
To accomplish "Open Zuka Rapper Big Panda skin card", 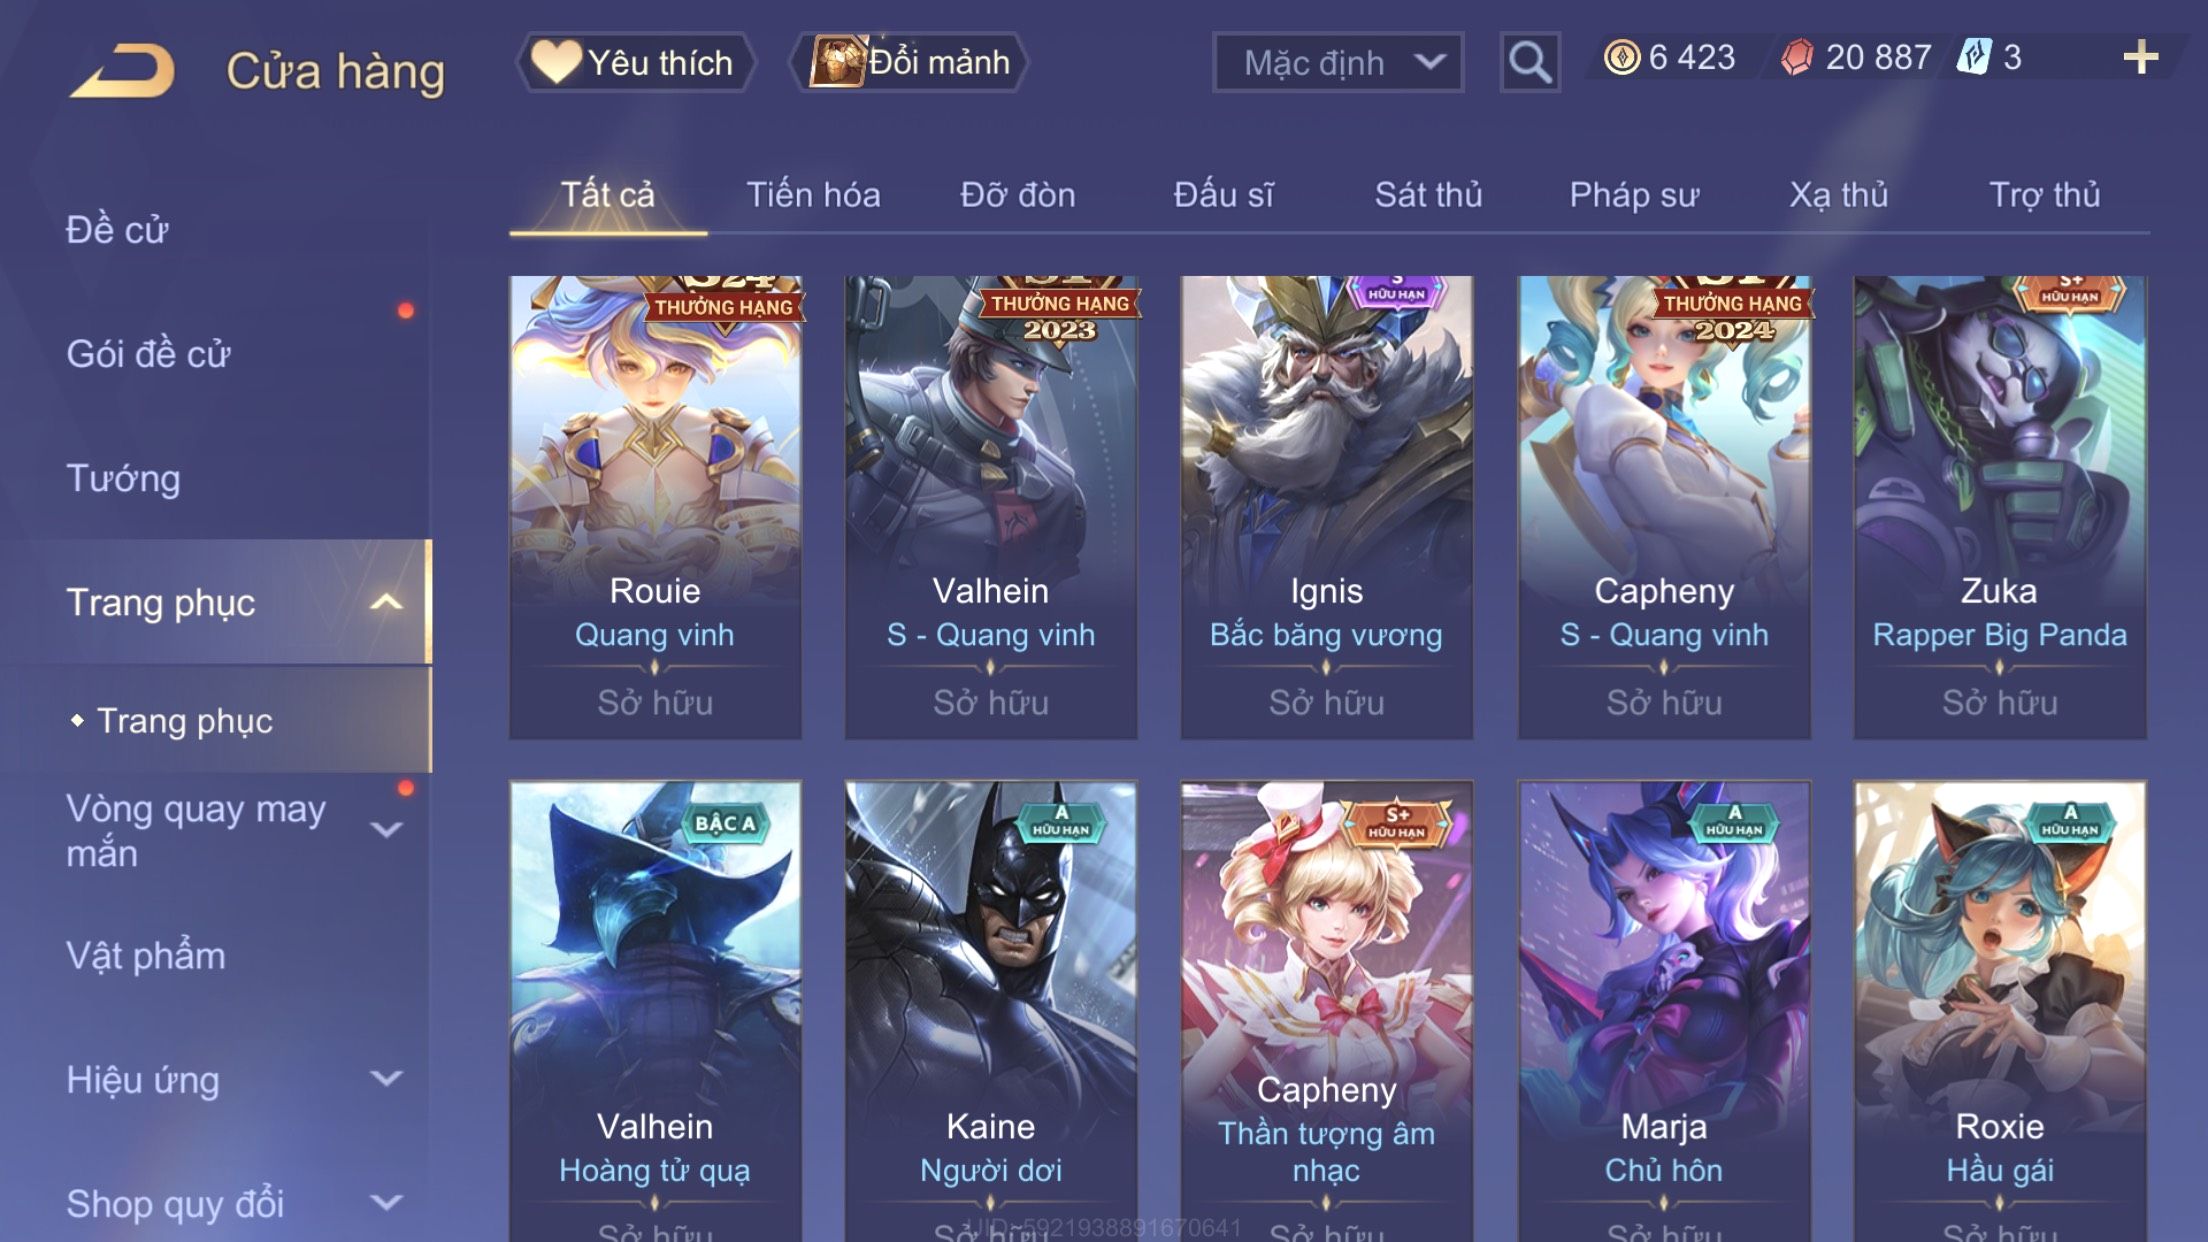I will 1999,508.
